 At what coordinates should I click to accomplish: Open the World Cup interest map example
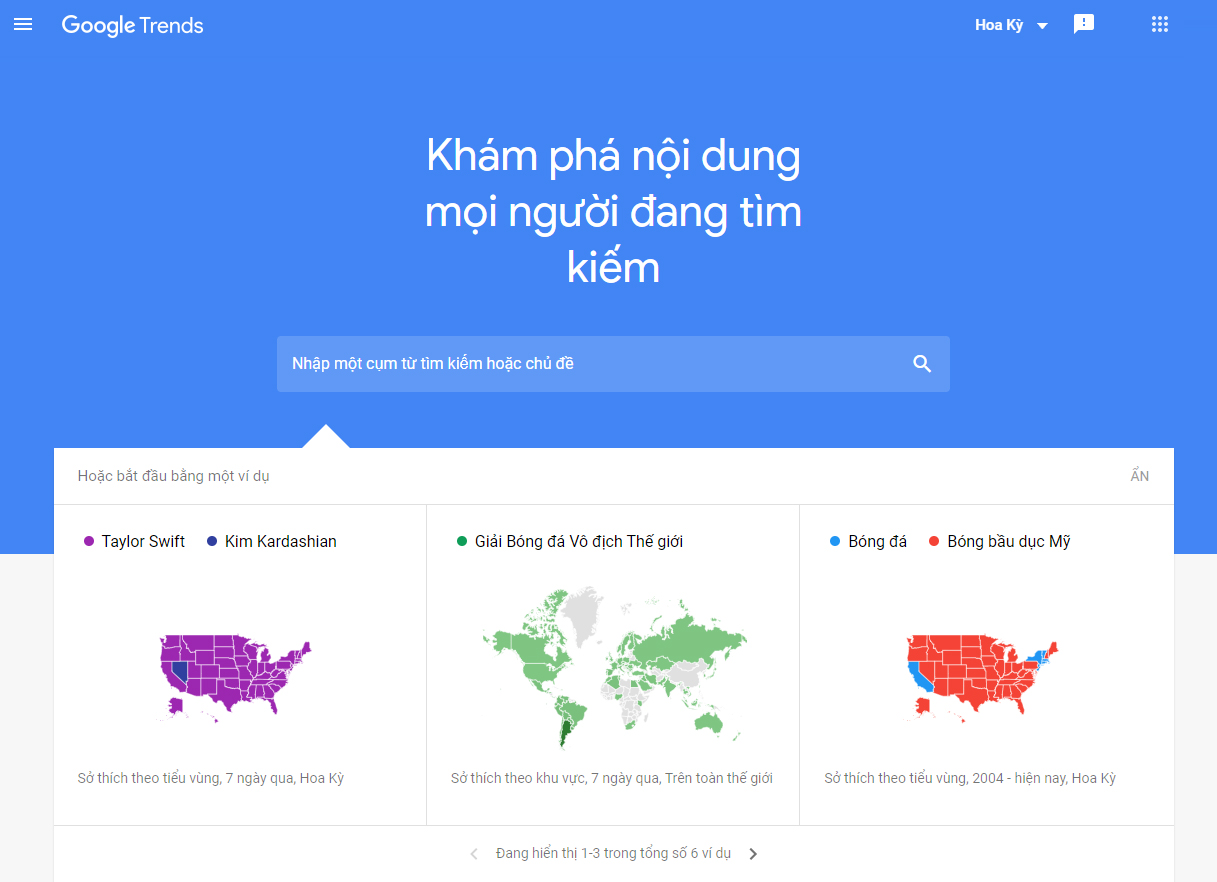pyautogui.click(x=613, y=665)
